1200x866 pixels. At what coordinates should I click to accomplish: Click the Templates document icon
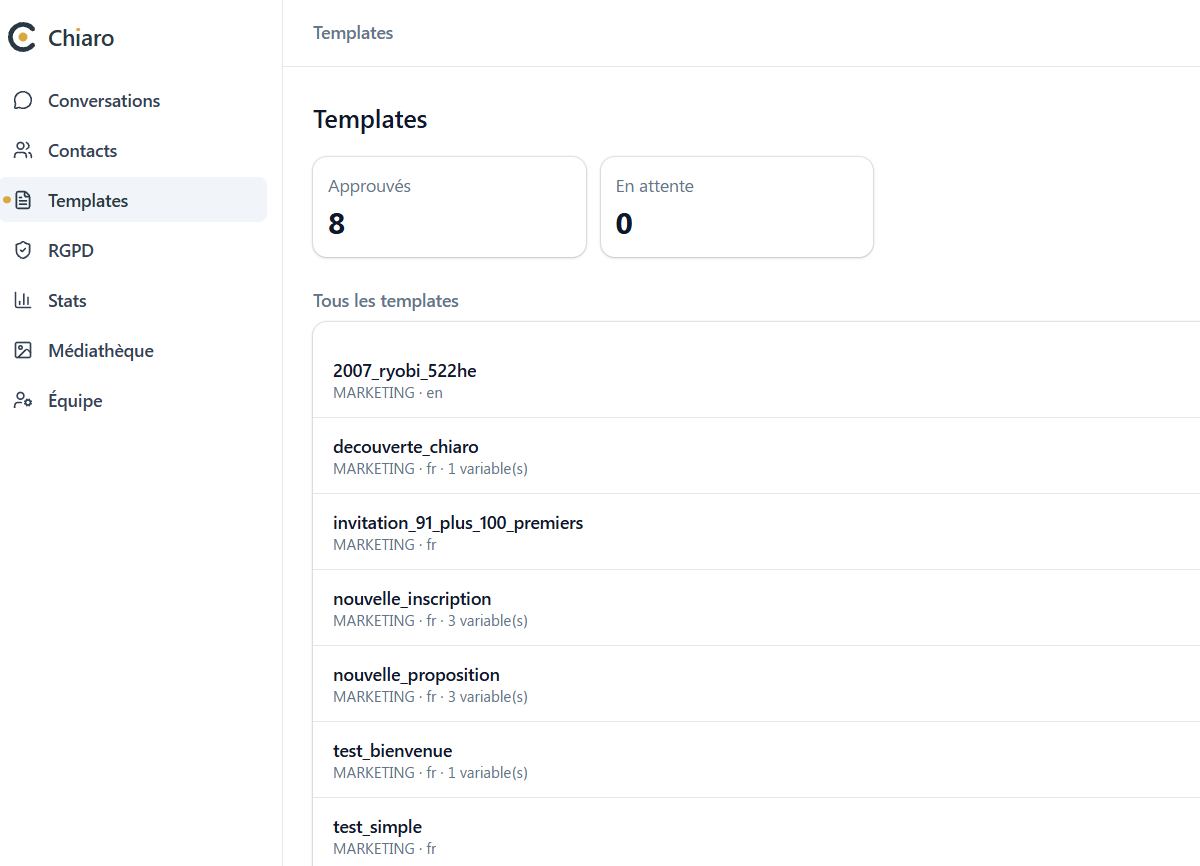tap(23, 201)
